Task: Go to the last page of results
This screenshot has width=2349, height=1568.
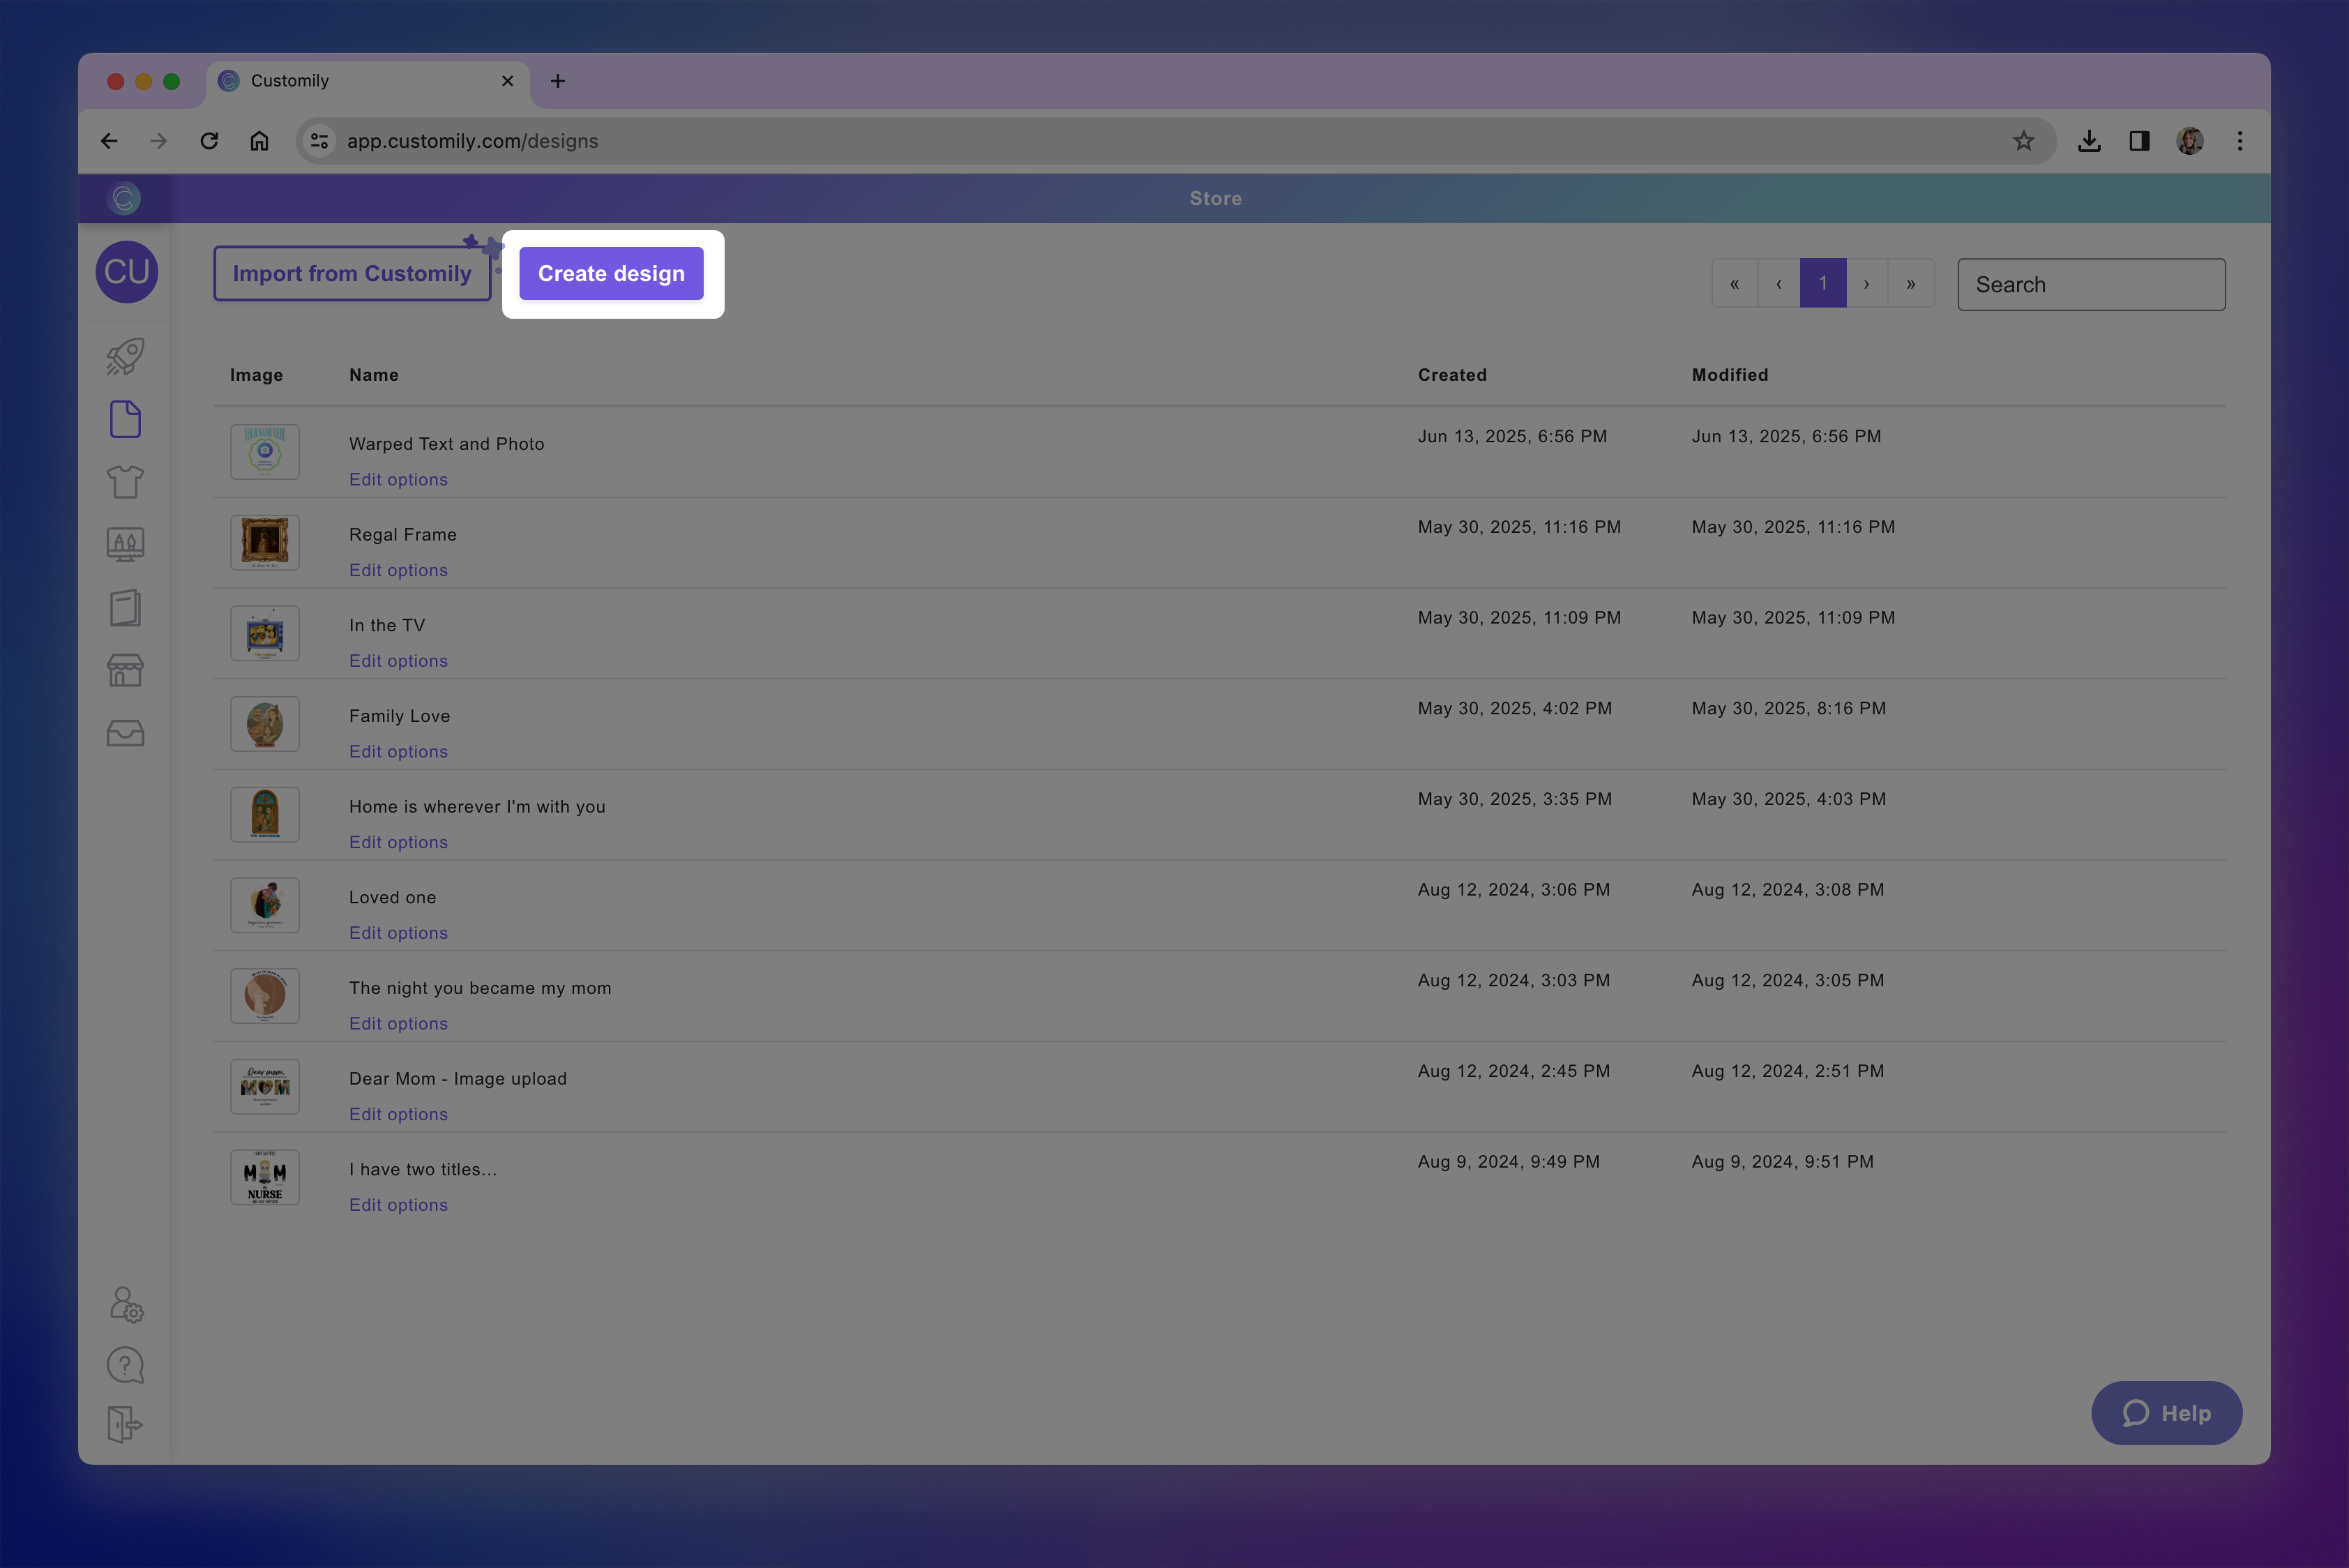Action: pyautogui.click(x=1910, y=284)
